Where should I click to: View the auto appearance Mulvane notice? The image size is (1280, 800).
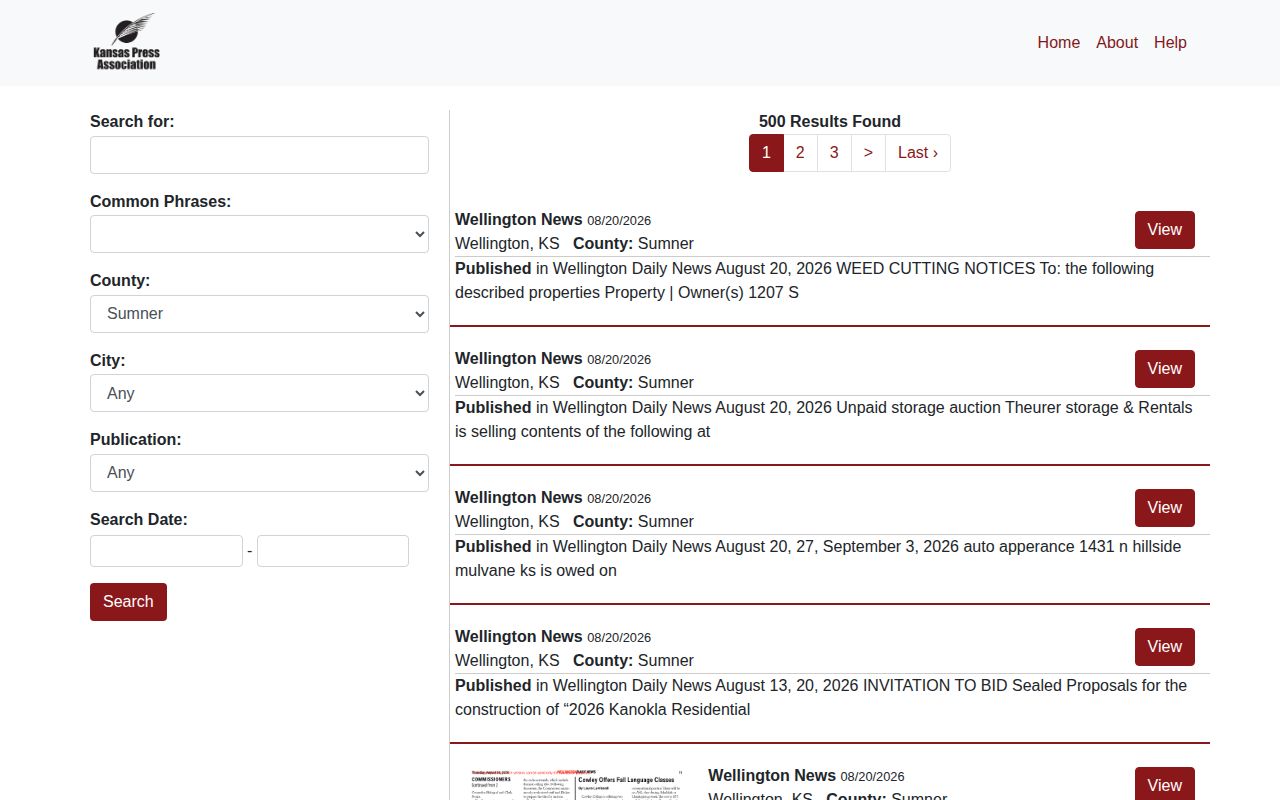click(x=1164, y=508)
